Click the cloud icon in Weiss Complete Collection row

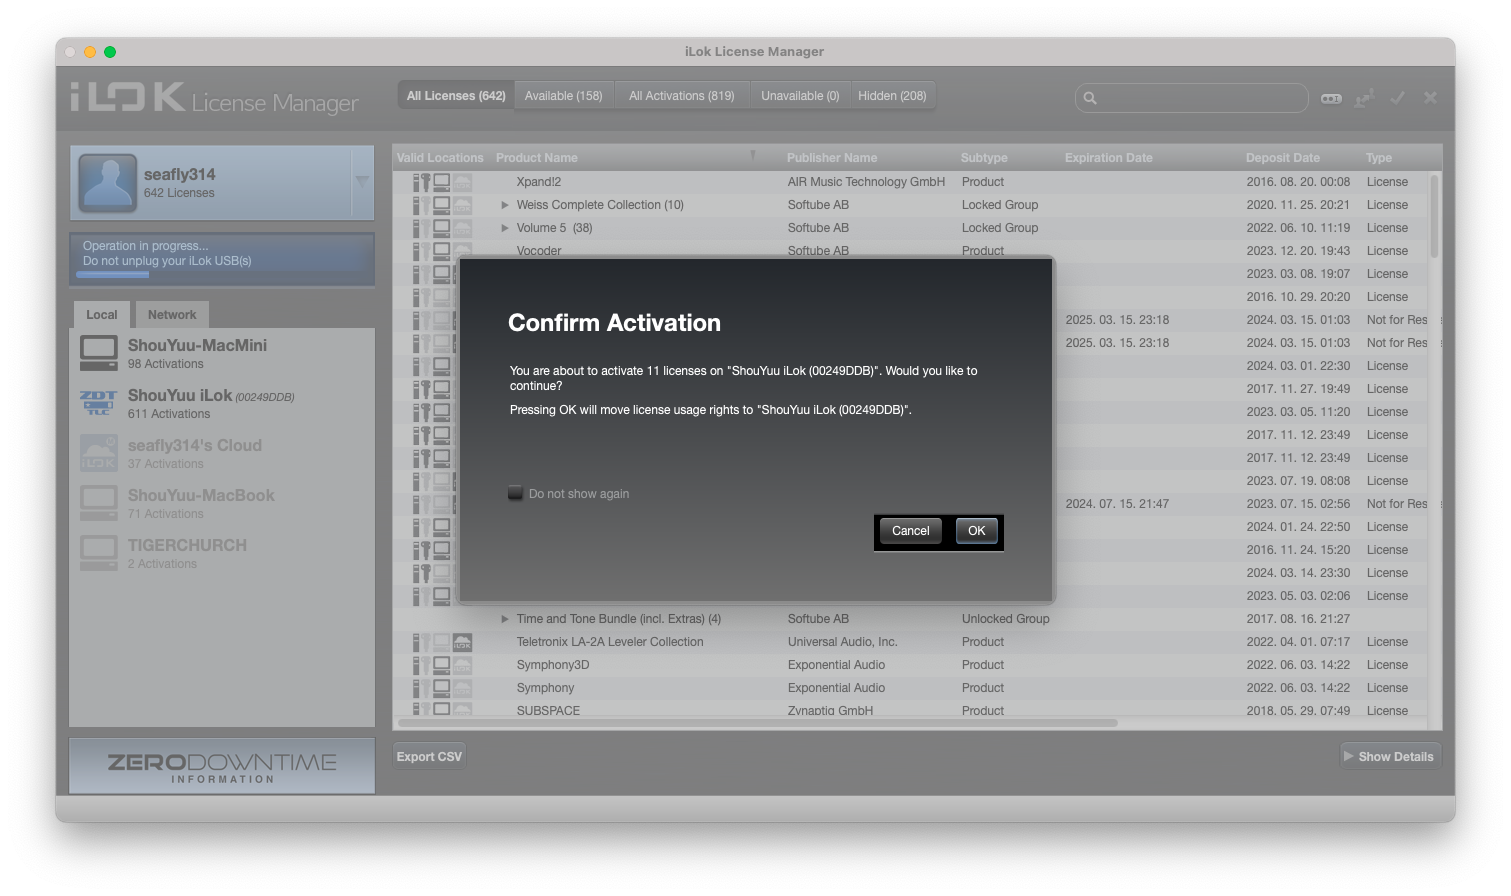462,205
